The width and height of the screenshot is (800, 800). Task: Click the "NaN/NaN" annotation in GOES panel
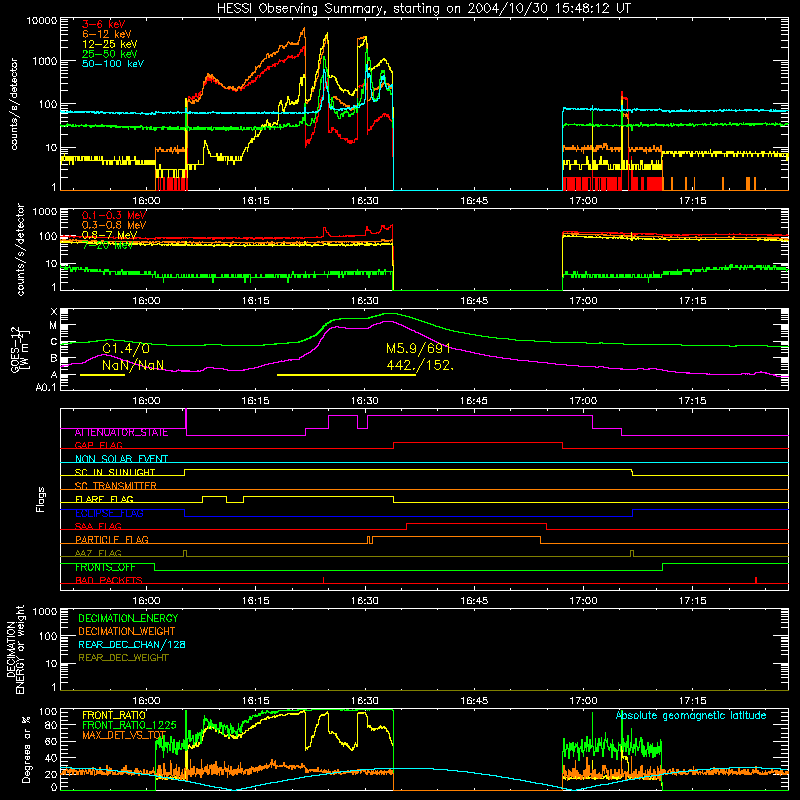click(133, 365)
